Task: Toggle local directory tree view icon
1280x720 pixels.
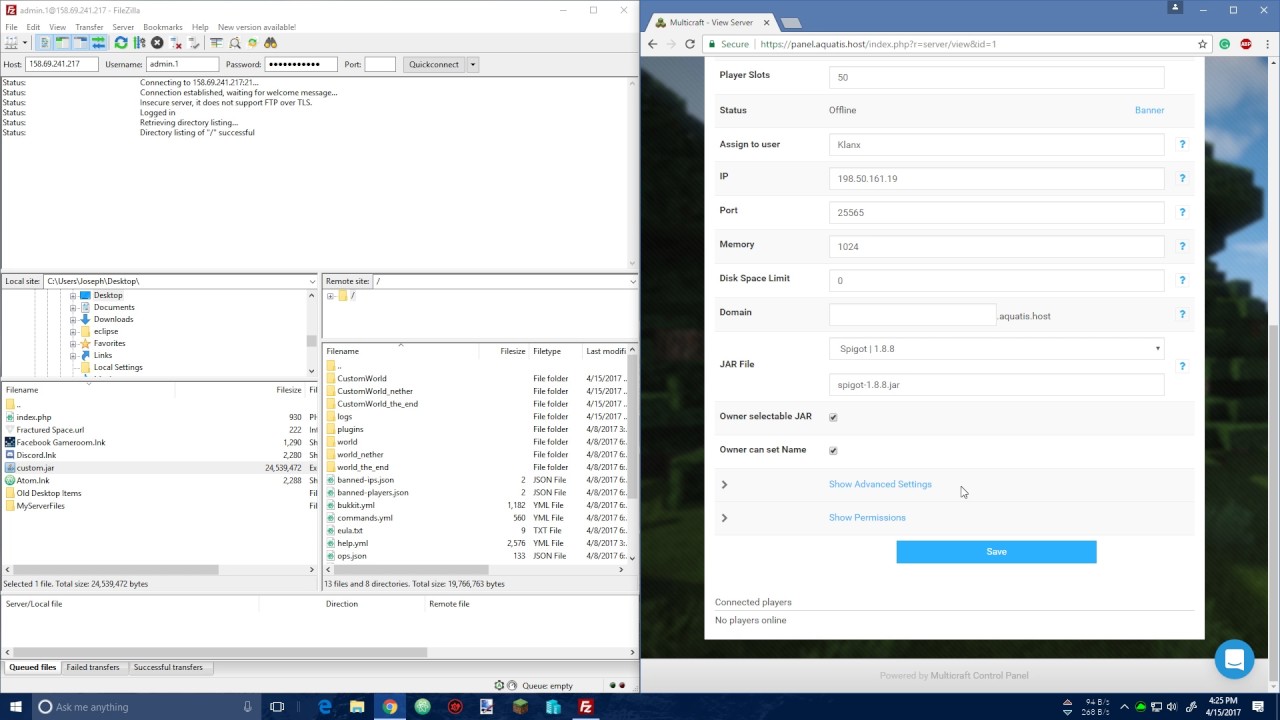Action: pyautogui.click(x=62, y=43)
